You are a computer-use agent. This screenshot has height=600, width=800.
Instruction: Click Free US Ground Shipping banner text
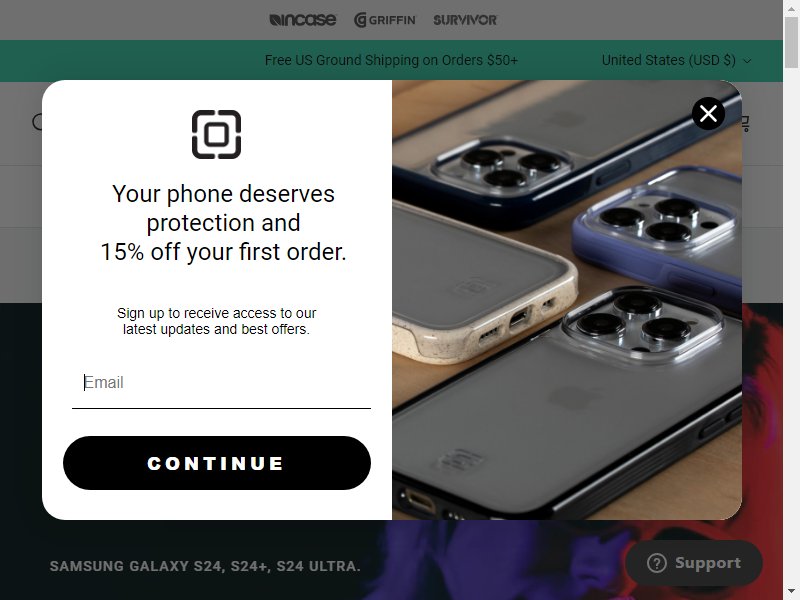[391, 60]
